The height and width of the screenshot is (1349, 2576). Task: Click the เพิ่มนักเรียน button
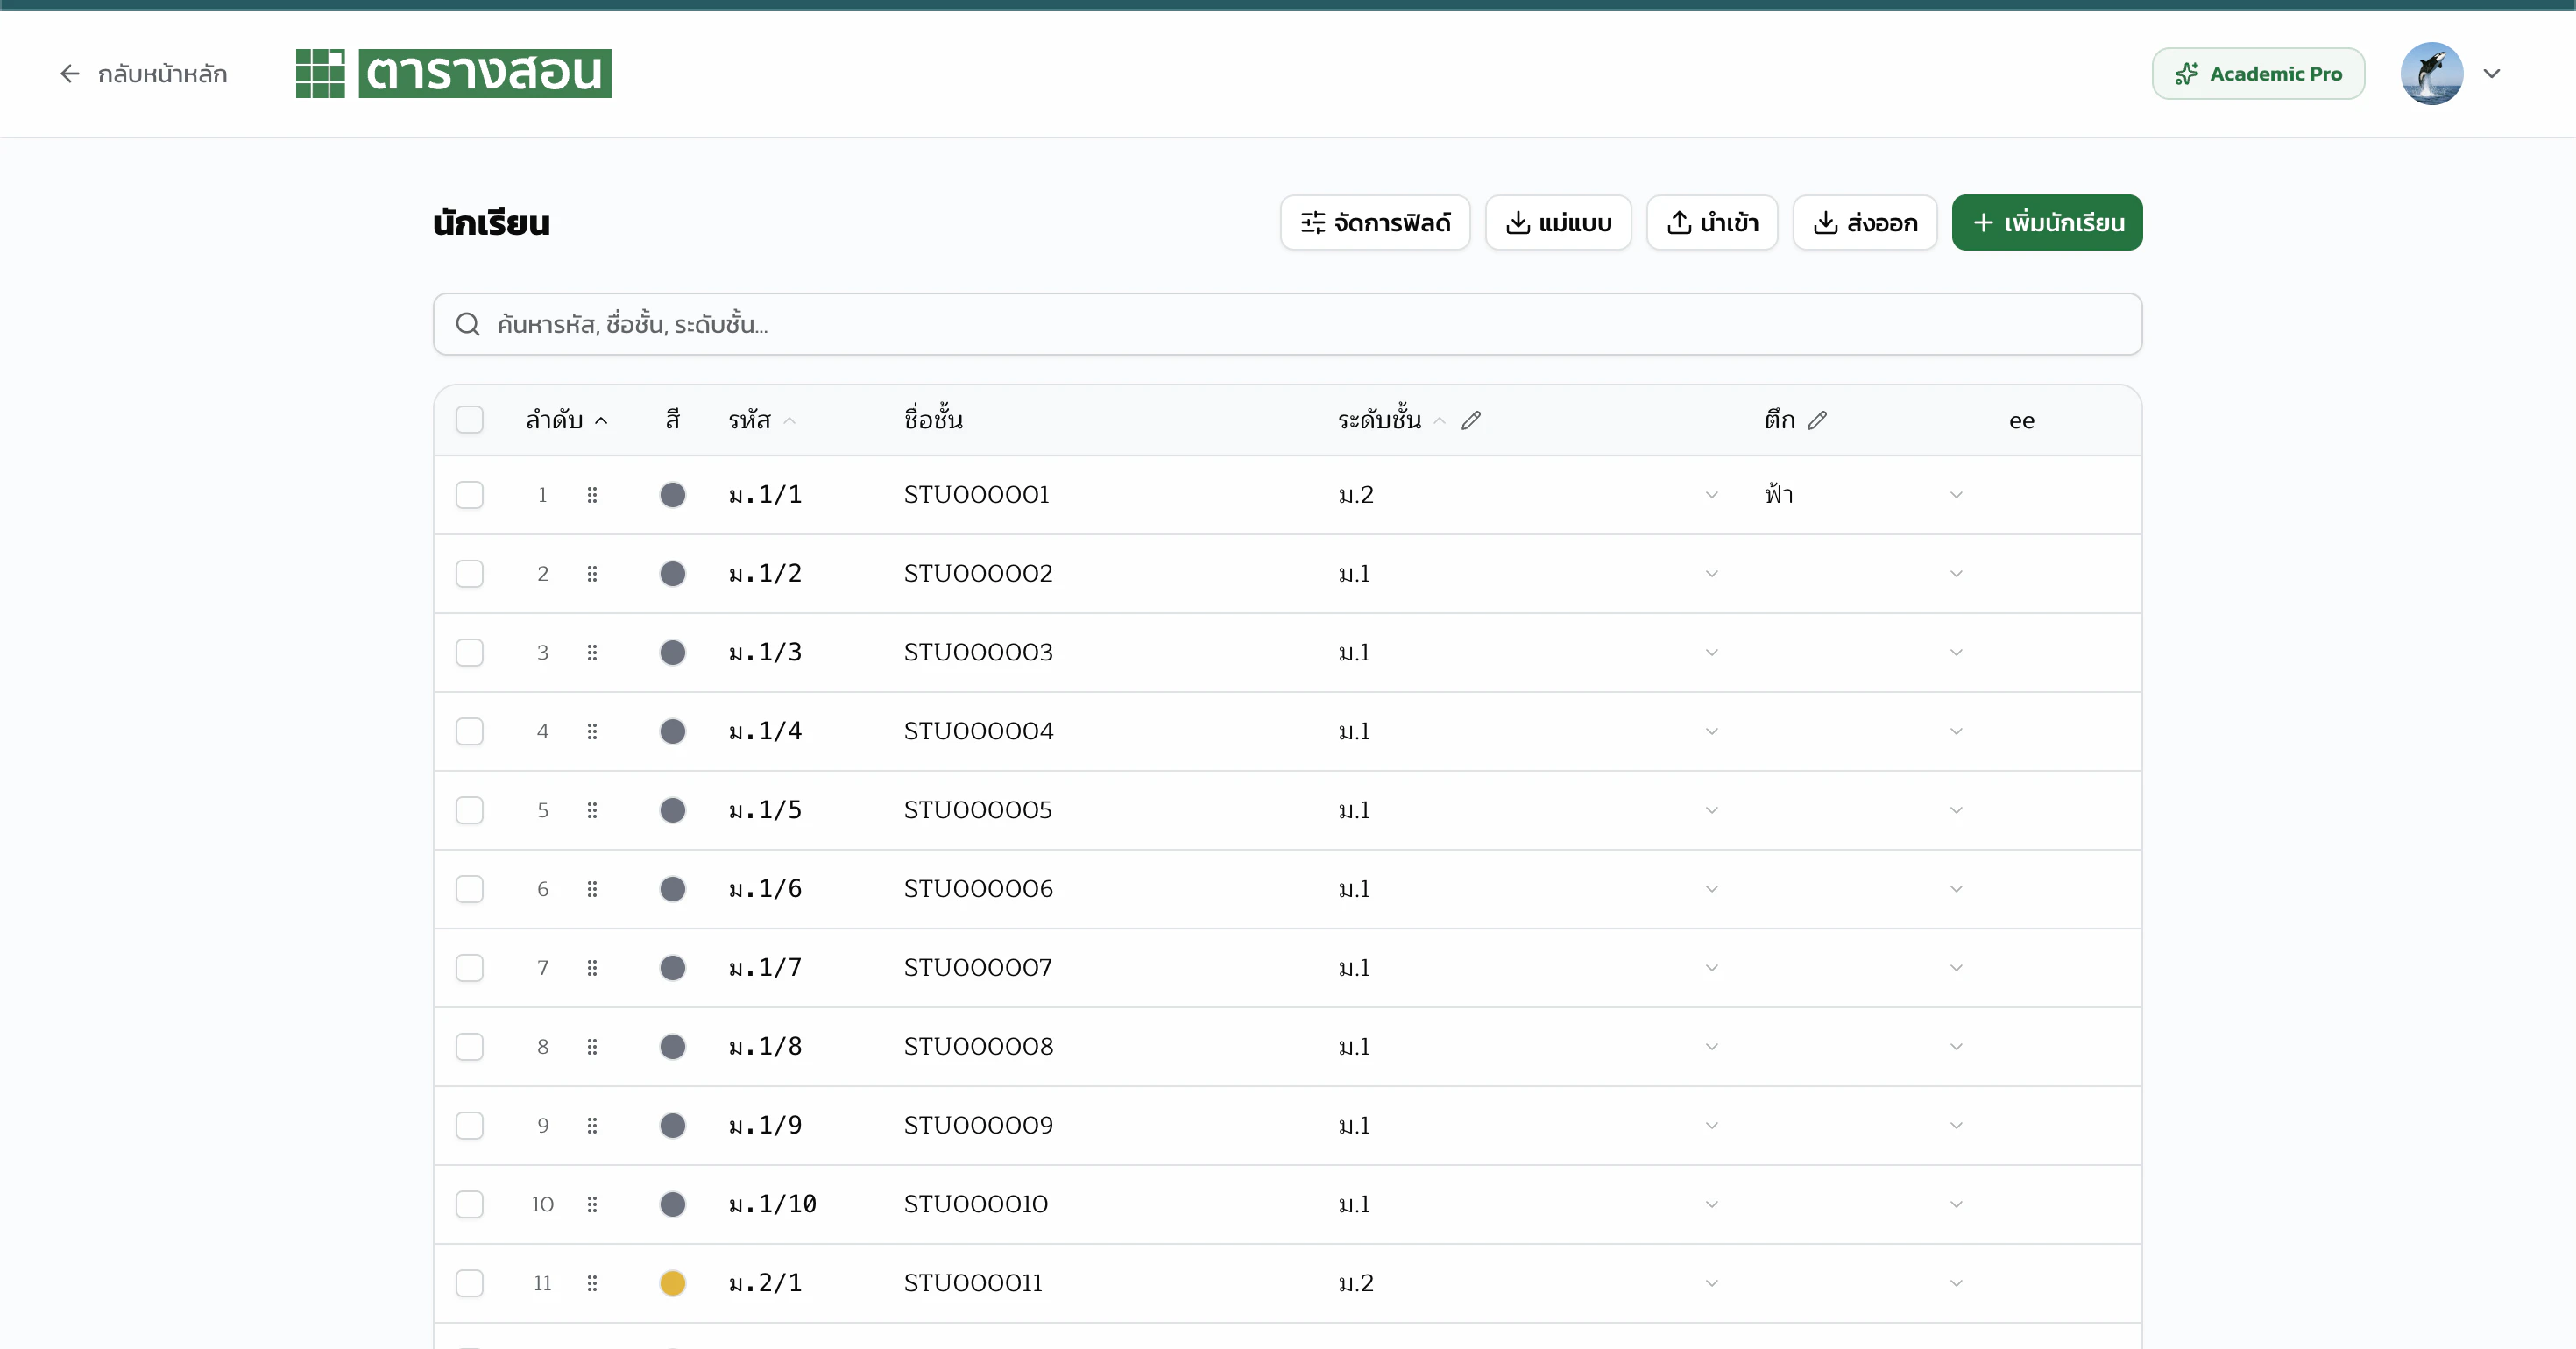pyautogui.click(x=2046, y=222)
